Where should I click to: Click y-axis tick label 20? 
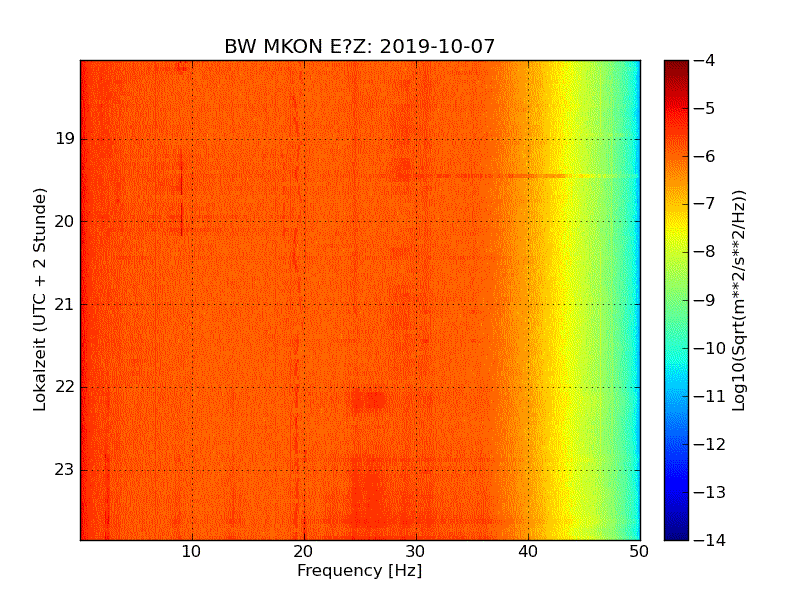tap(65, 221)
